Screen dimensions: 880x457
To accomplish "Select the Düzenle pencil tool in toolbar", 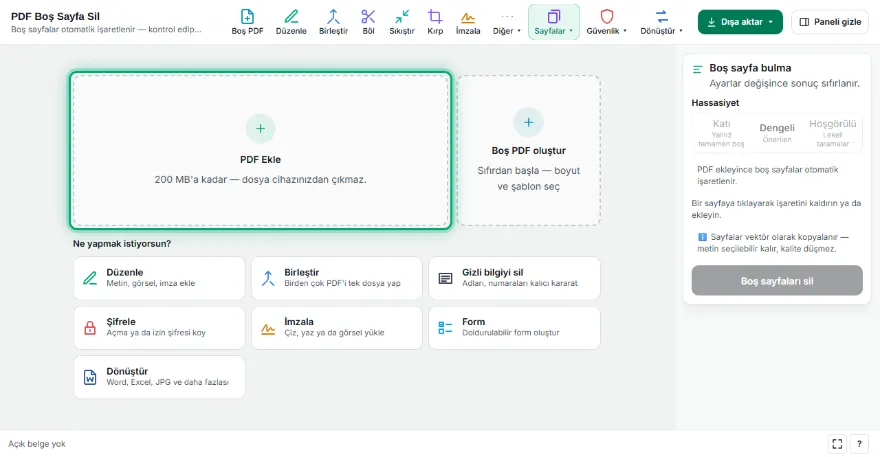I will 291,22.
